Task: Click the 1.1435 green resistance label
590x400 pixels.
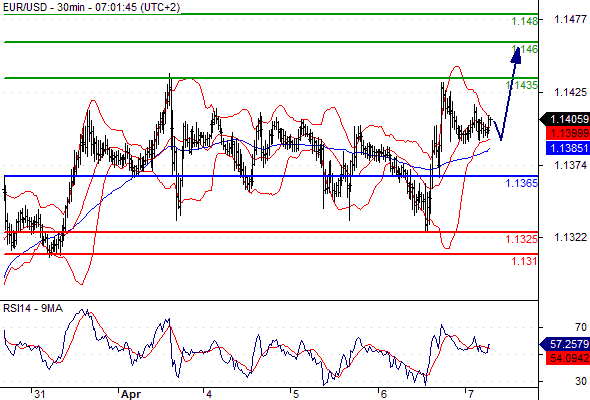Action: (522, 85)
